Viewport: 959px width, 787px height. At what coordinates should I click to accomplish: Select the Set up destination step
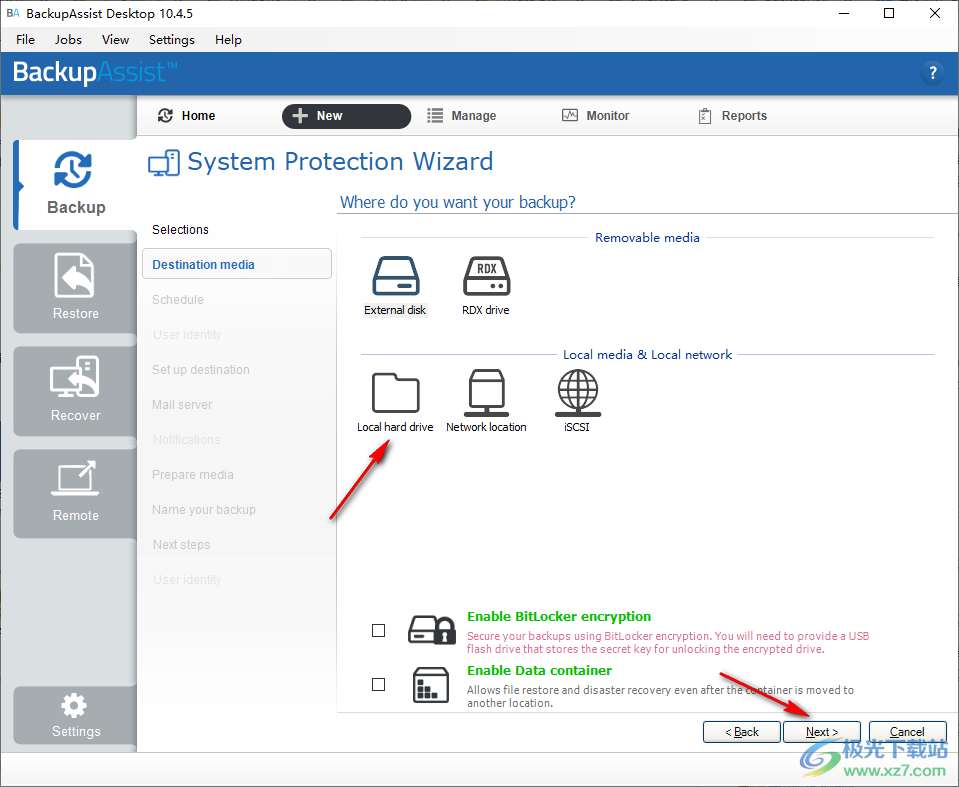coord(201,369)
